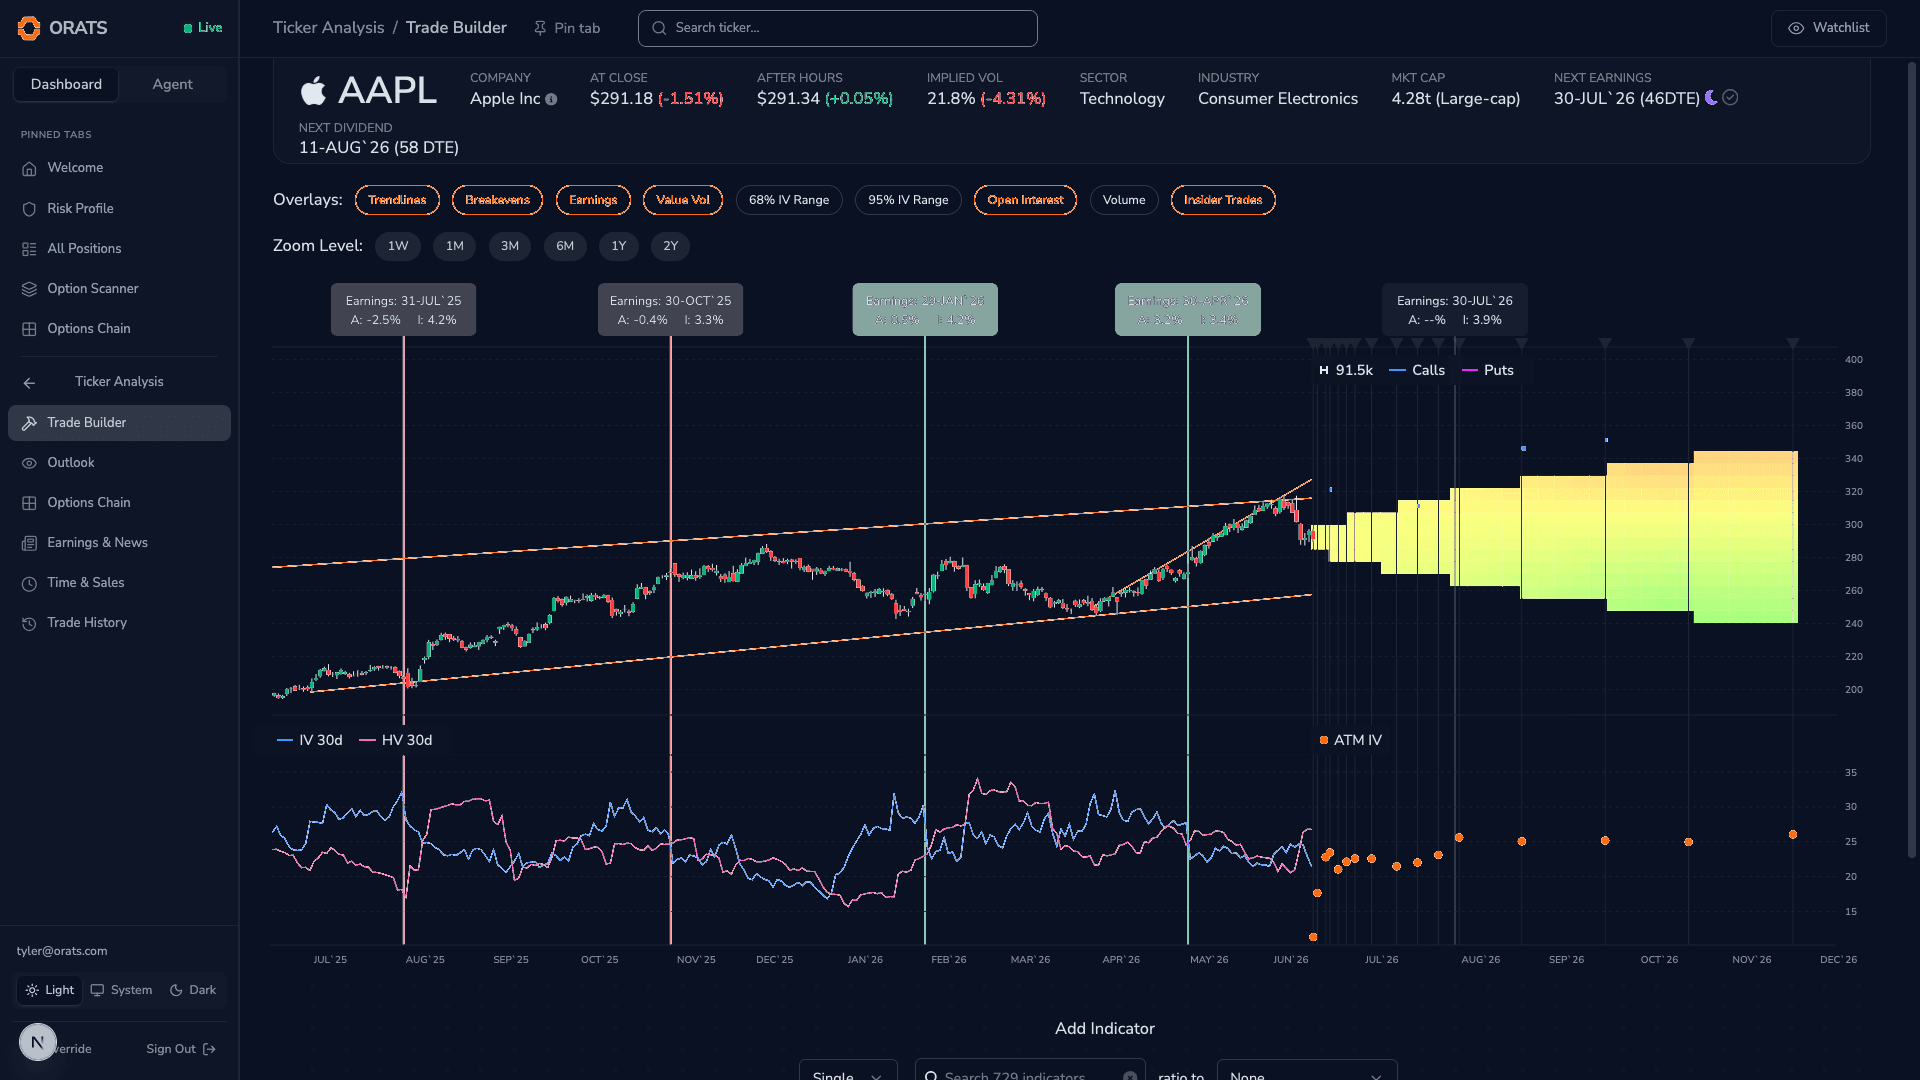
Task: Switch to the Agent tab
Action: pyautogui.click(x=172, y=85)
